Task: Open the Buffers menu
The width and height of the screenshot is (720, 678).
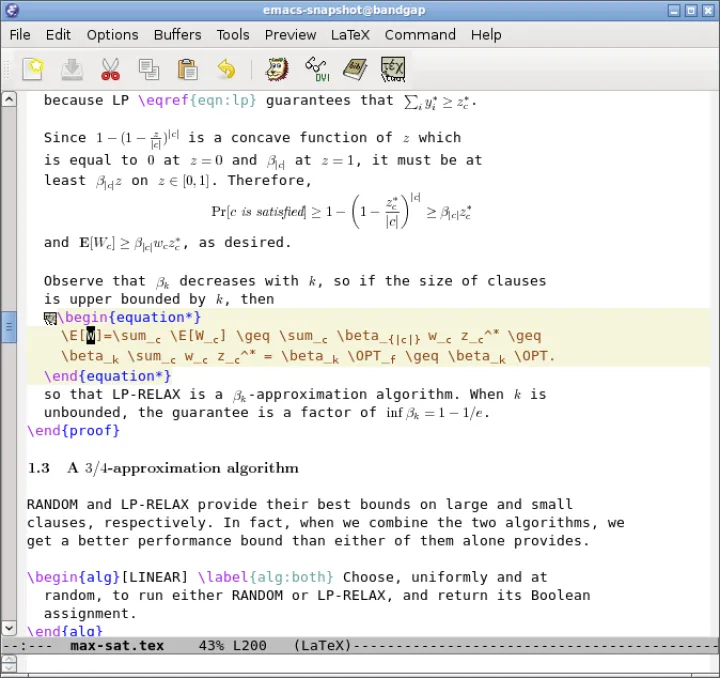Action: [x=177, y=34]
